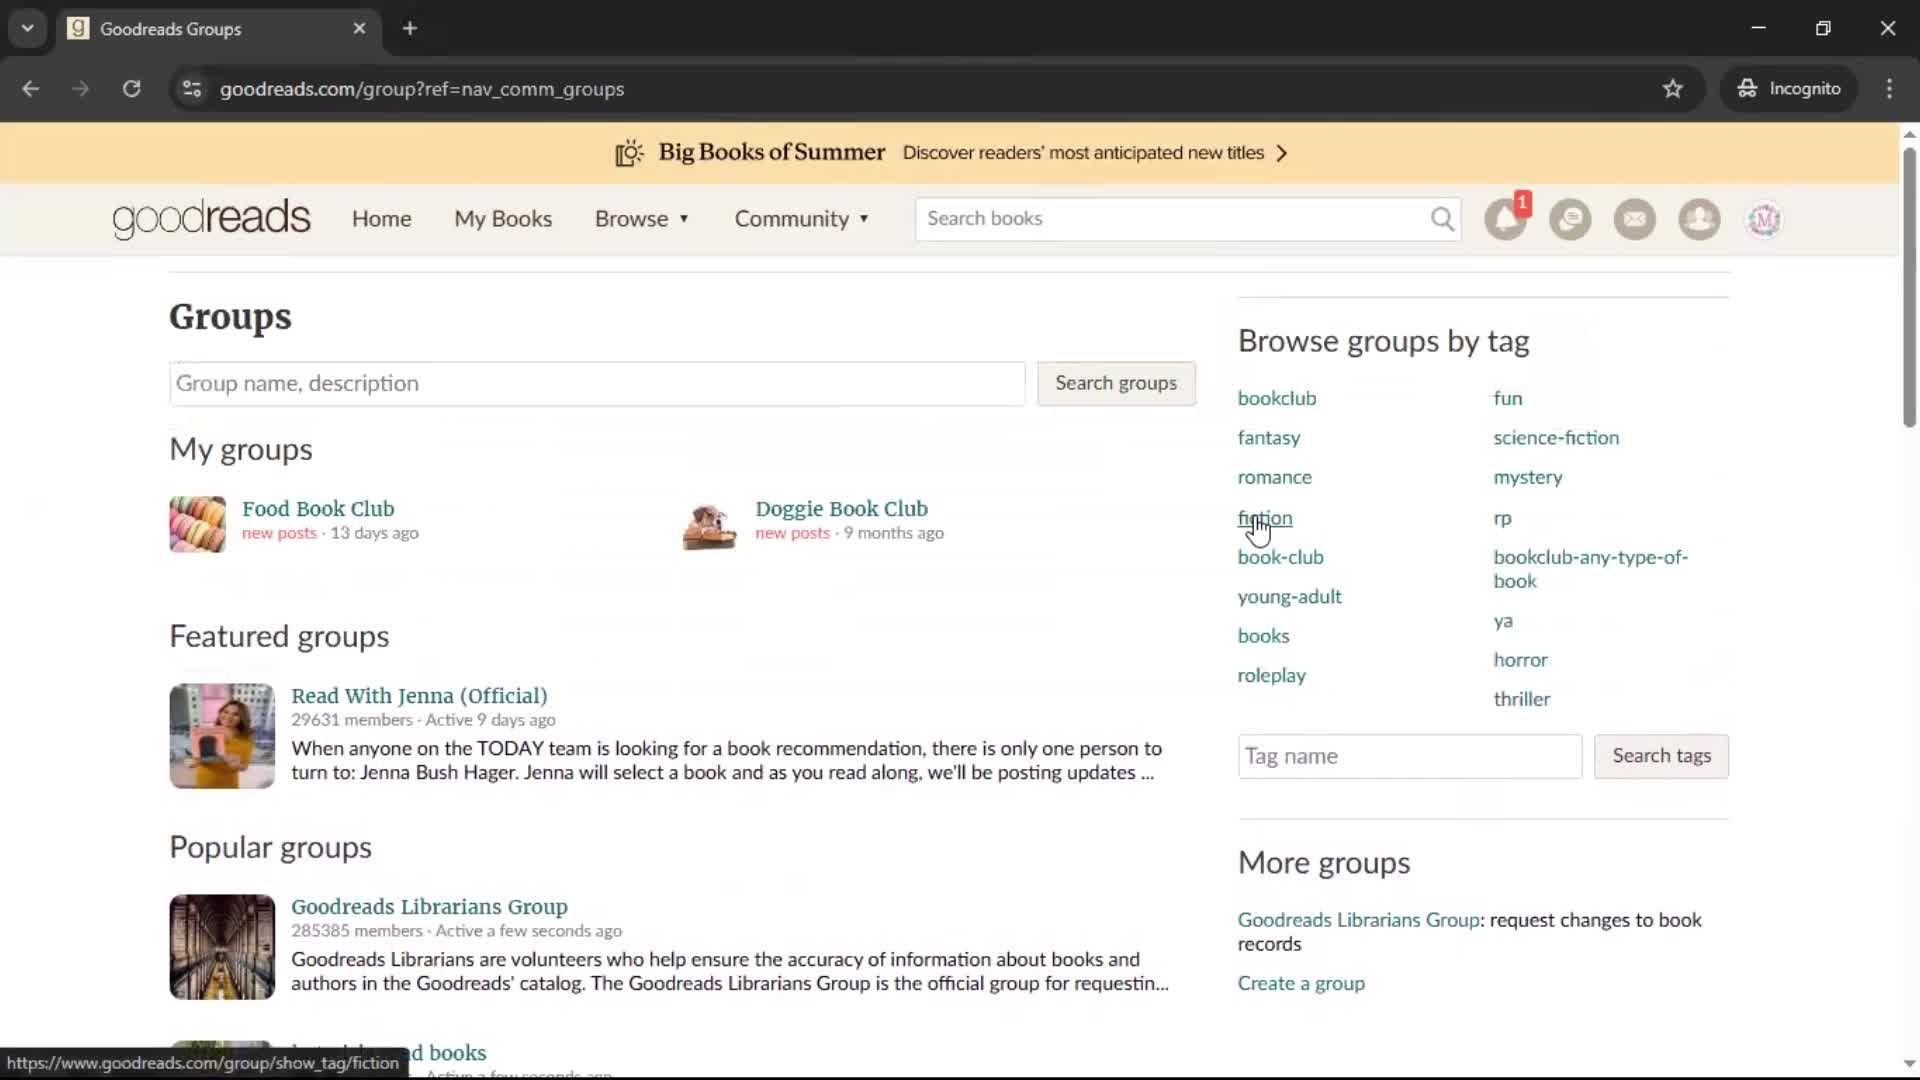Click the Search books field
Viewport: 1920px width, 1080px height.
[x=1172, y=219]
